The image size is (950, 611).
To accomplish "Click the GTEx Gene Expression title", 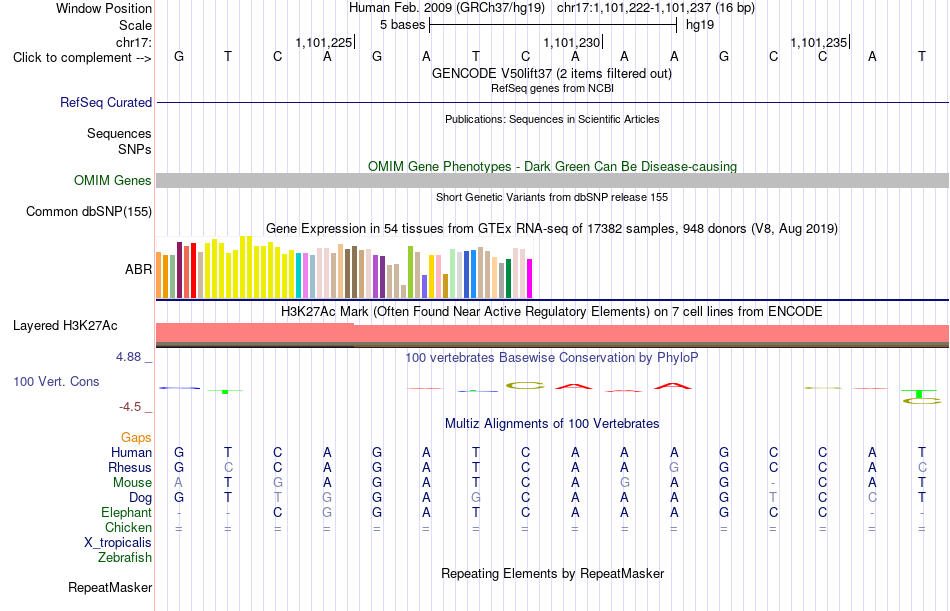I will point(552,229).
